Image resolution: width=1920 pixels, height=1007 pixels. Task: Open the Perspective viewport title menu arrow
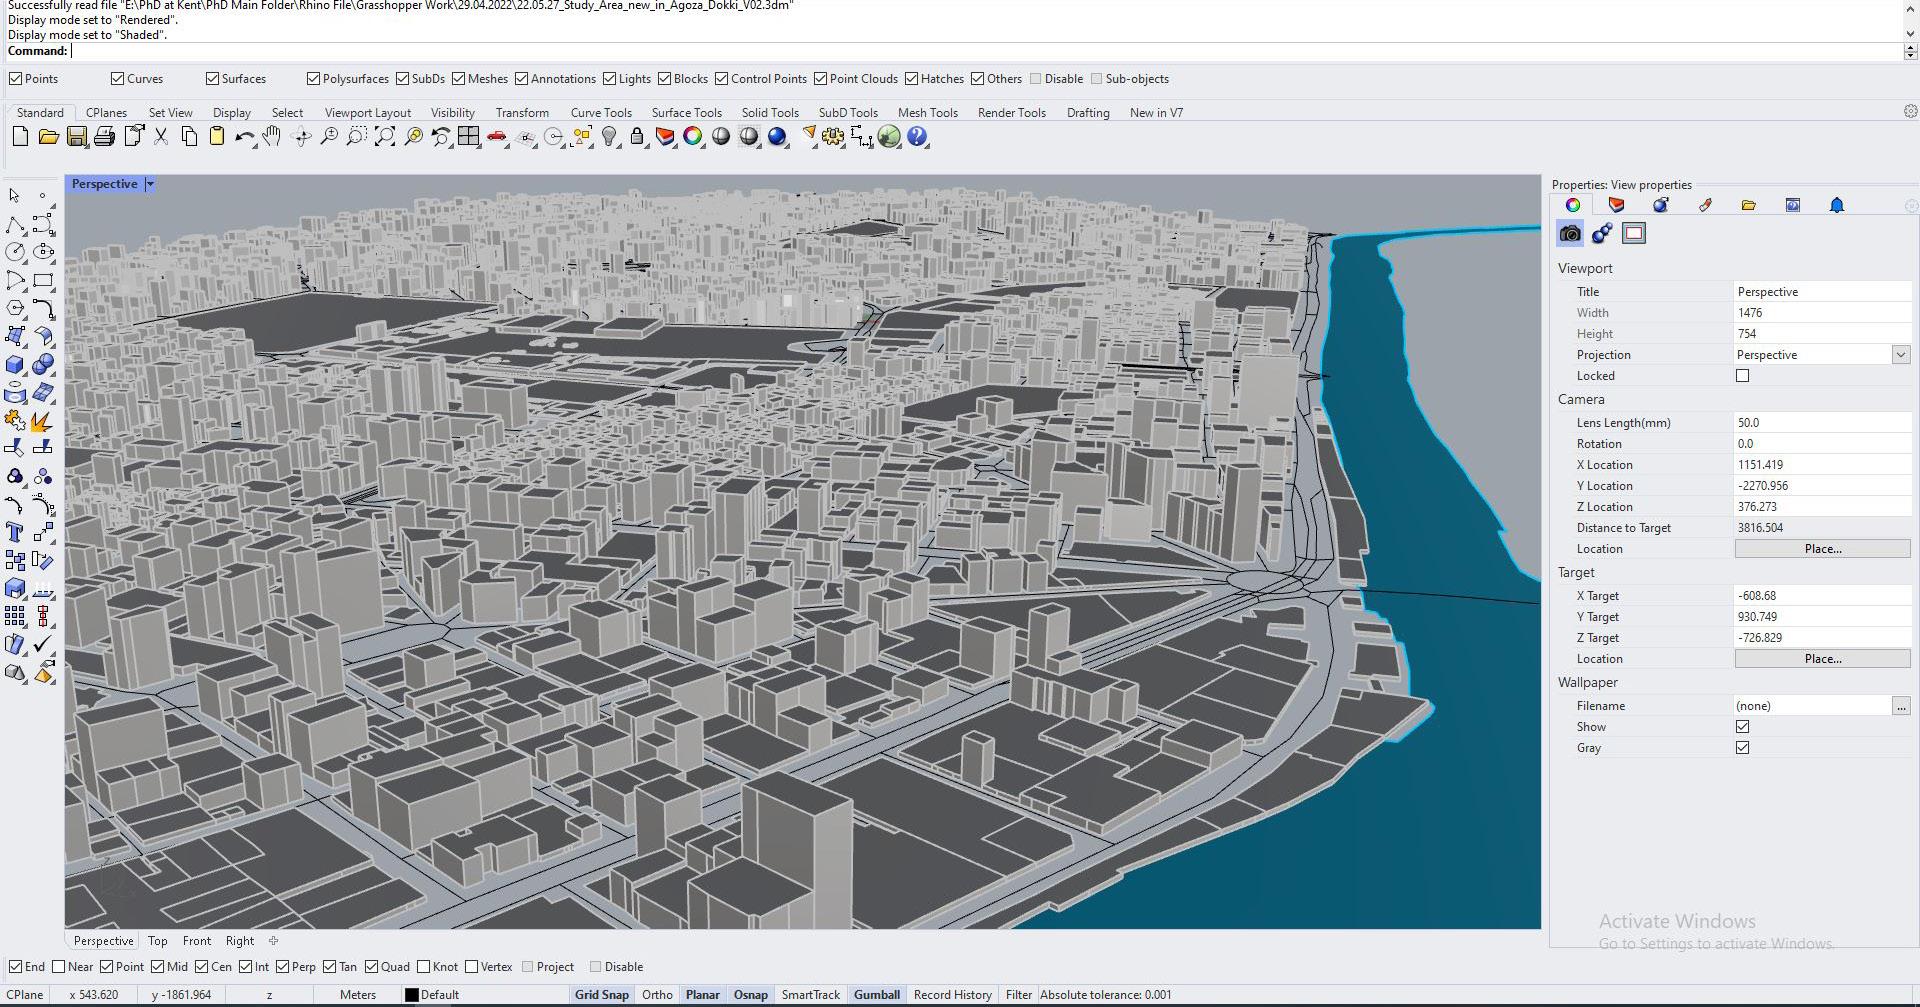coord(150,184)
